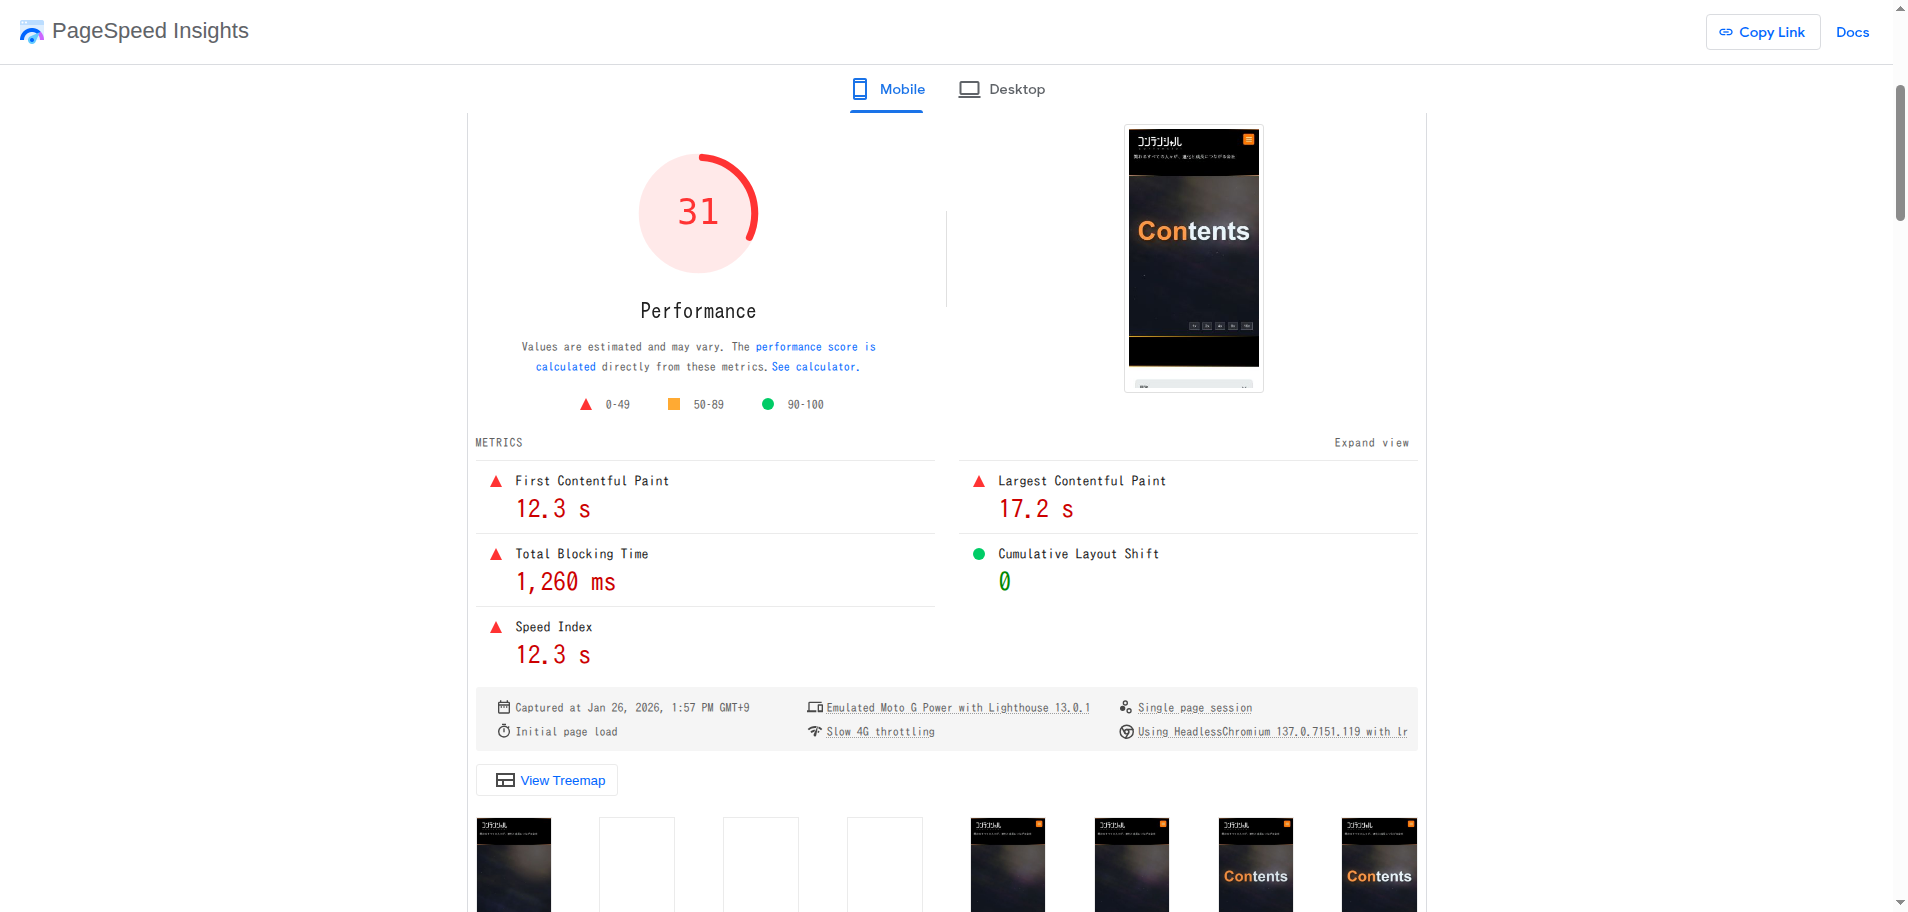Click the chain-link icon inside Copy Link

(1725, 31)
